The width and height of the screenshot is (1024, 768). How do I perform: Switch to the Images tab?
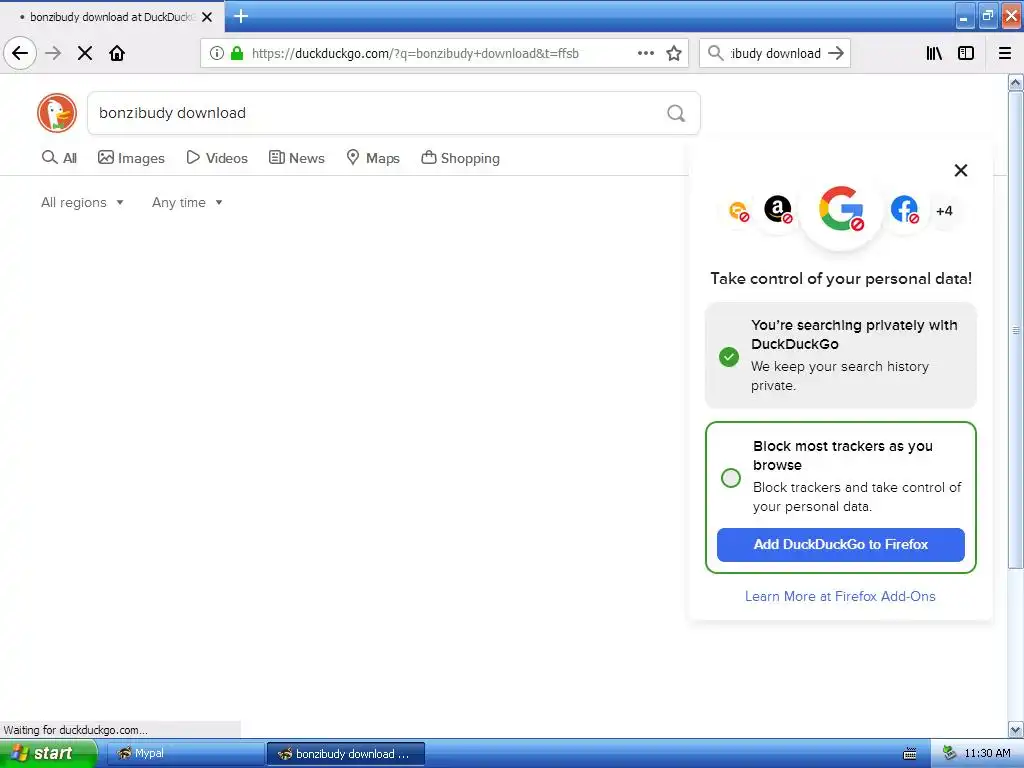[131, 158]
